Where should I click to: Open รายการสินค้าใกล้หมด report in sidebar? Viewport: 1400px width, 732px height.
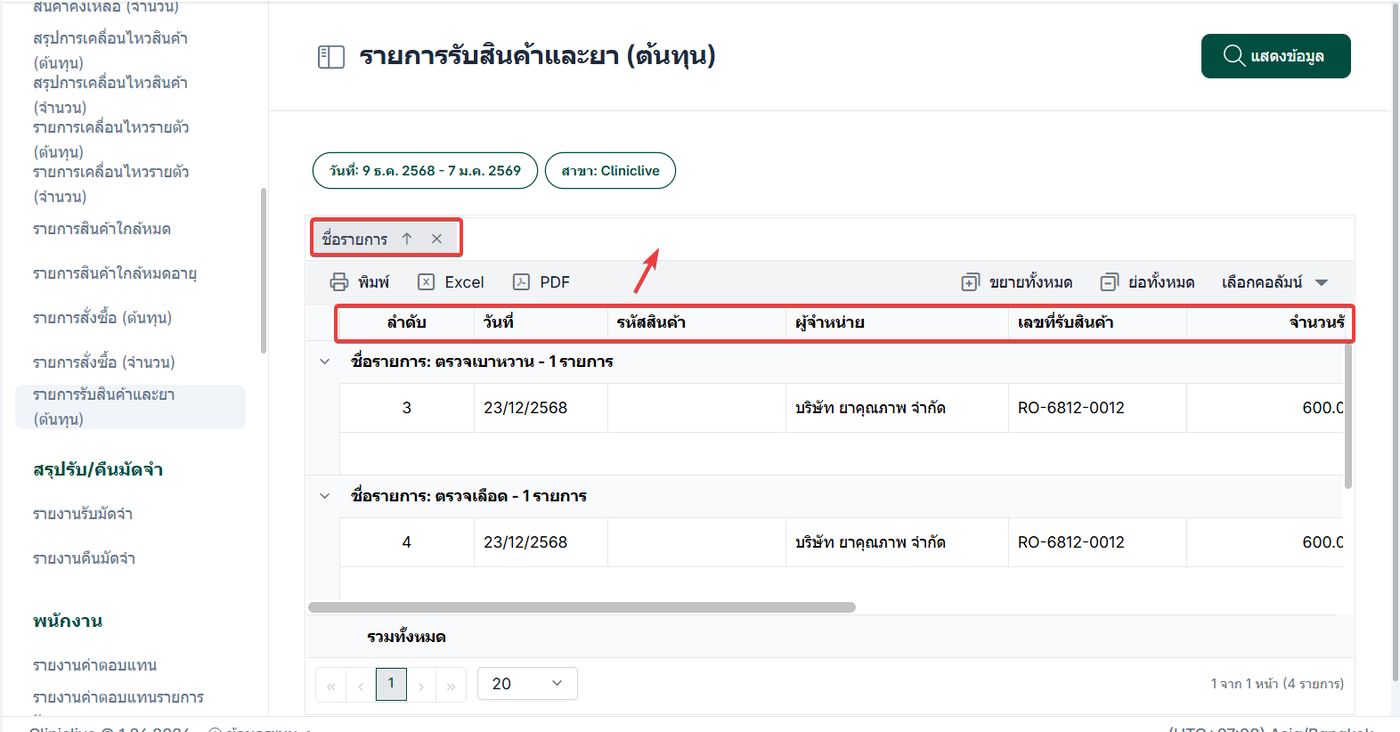(x=101, y=229)
